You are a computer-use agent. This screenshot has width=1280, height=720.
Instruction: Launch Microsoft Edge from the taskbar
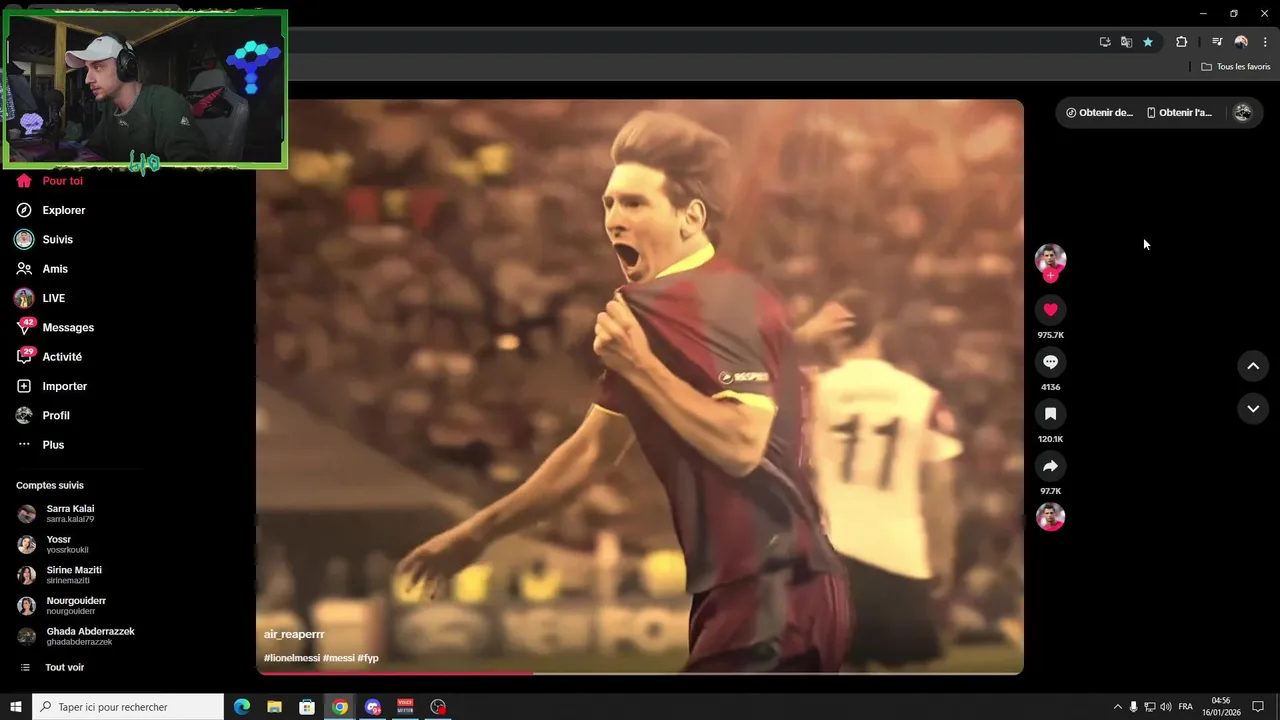point(242,707)
